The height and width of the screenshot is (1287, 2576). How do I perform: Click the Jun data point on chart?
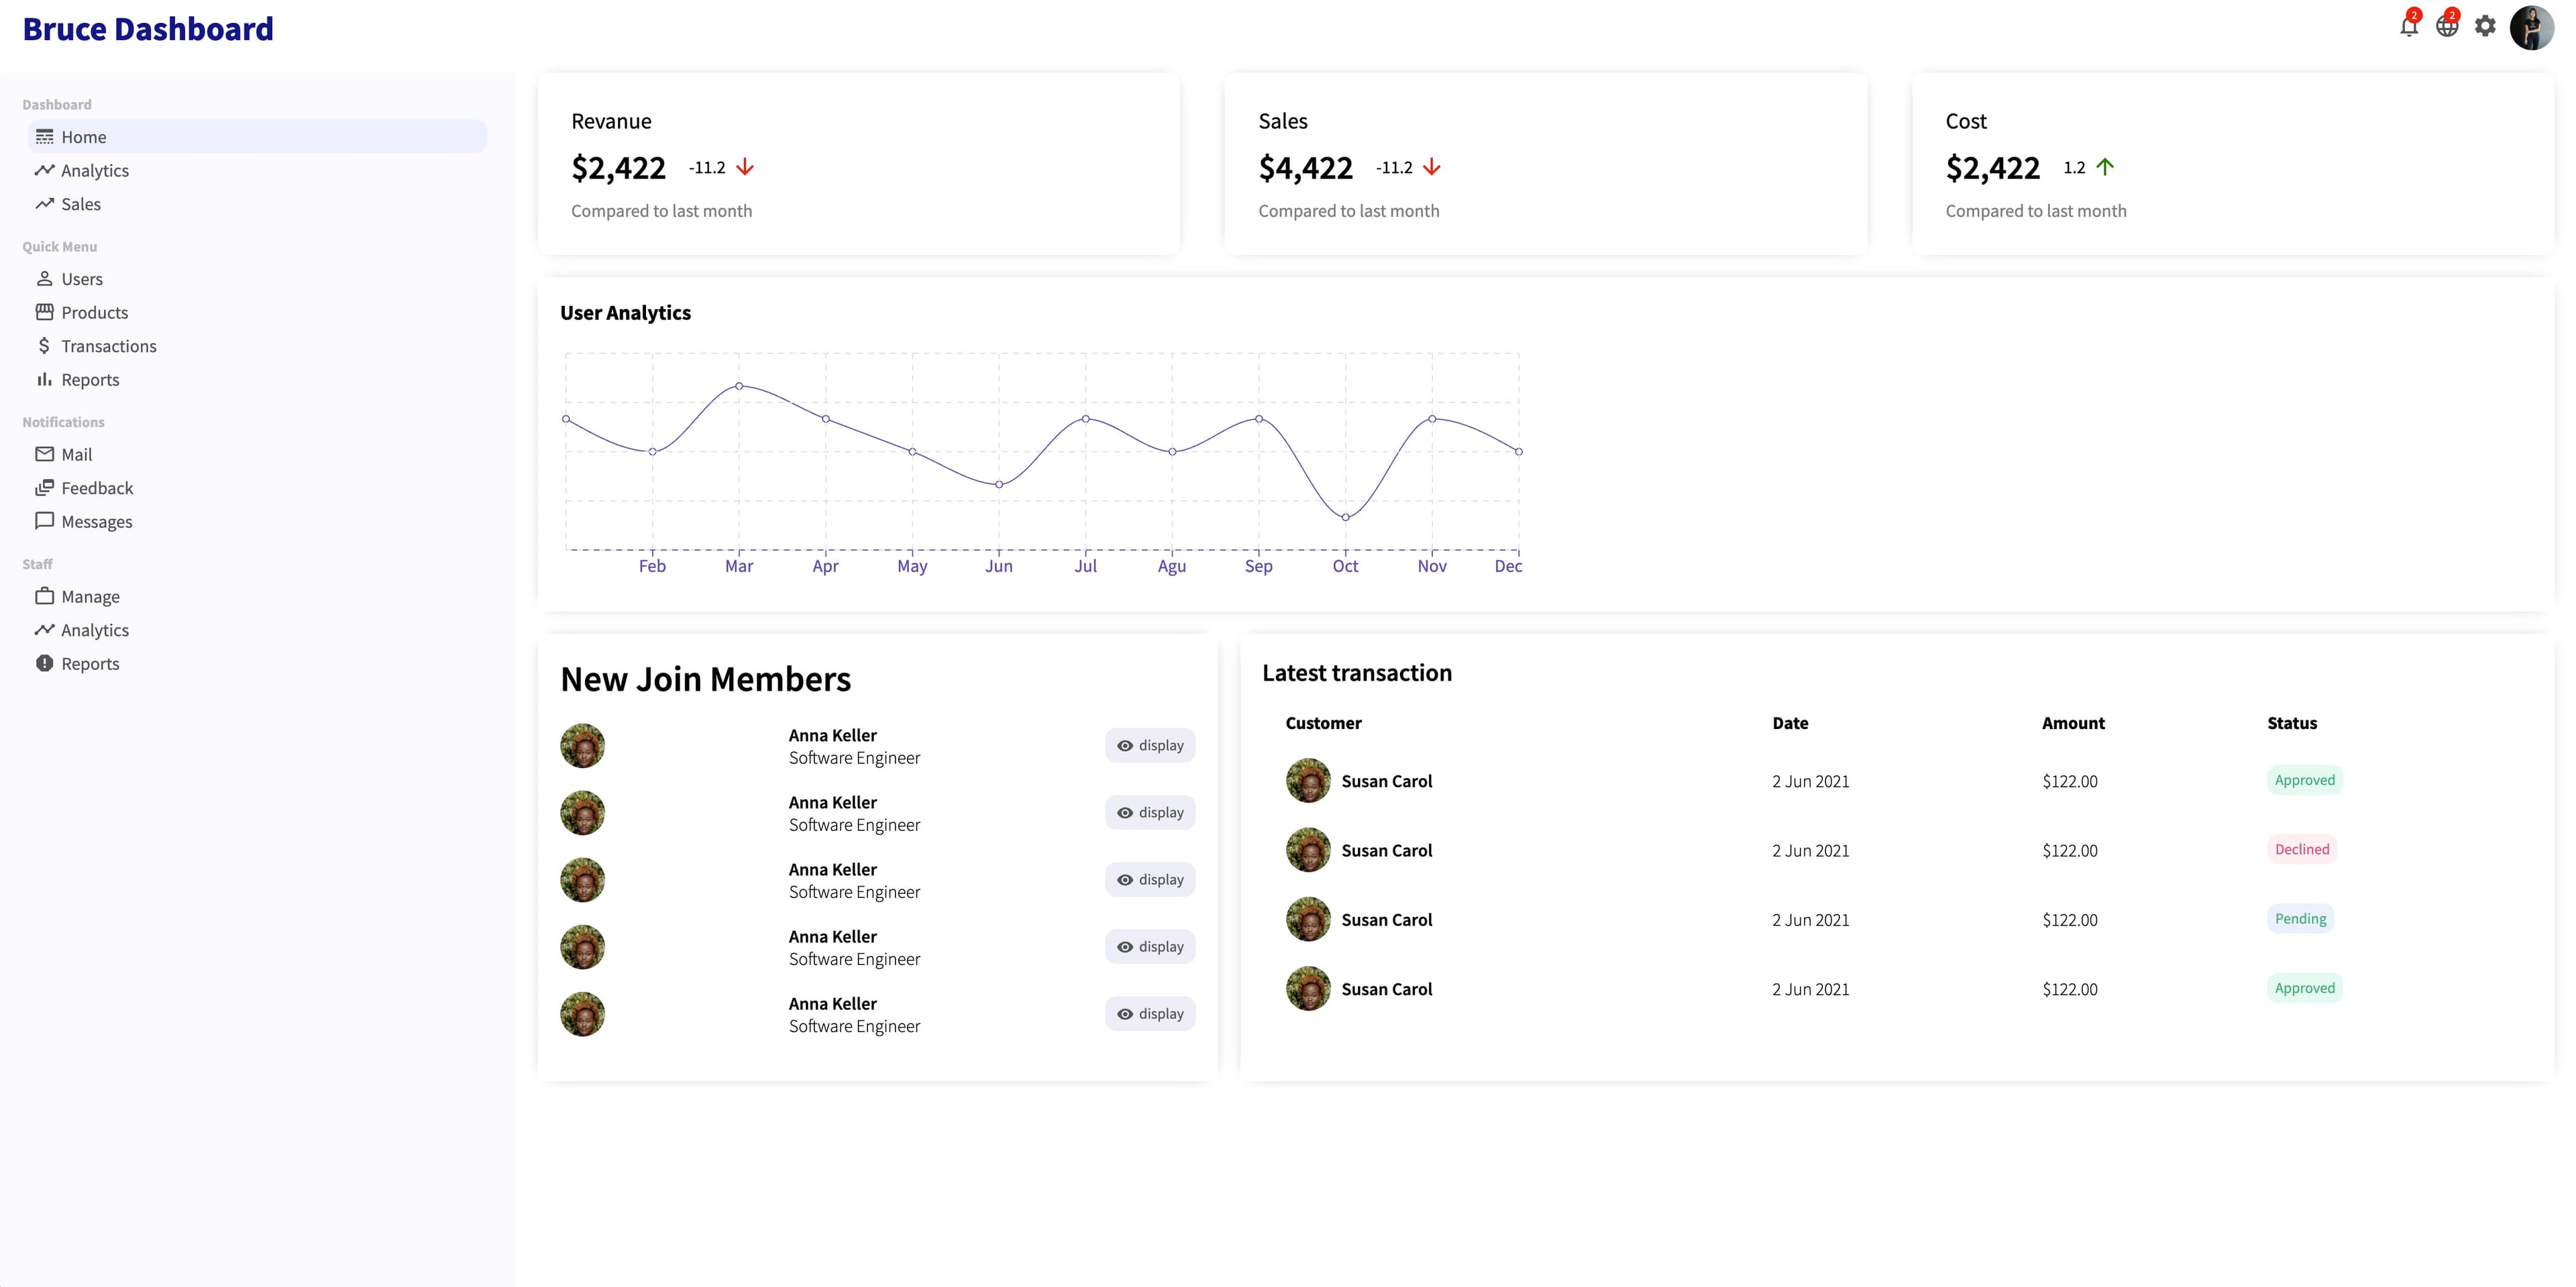tap(999, 484)
